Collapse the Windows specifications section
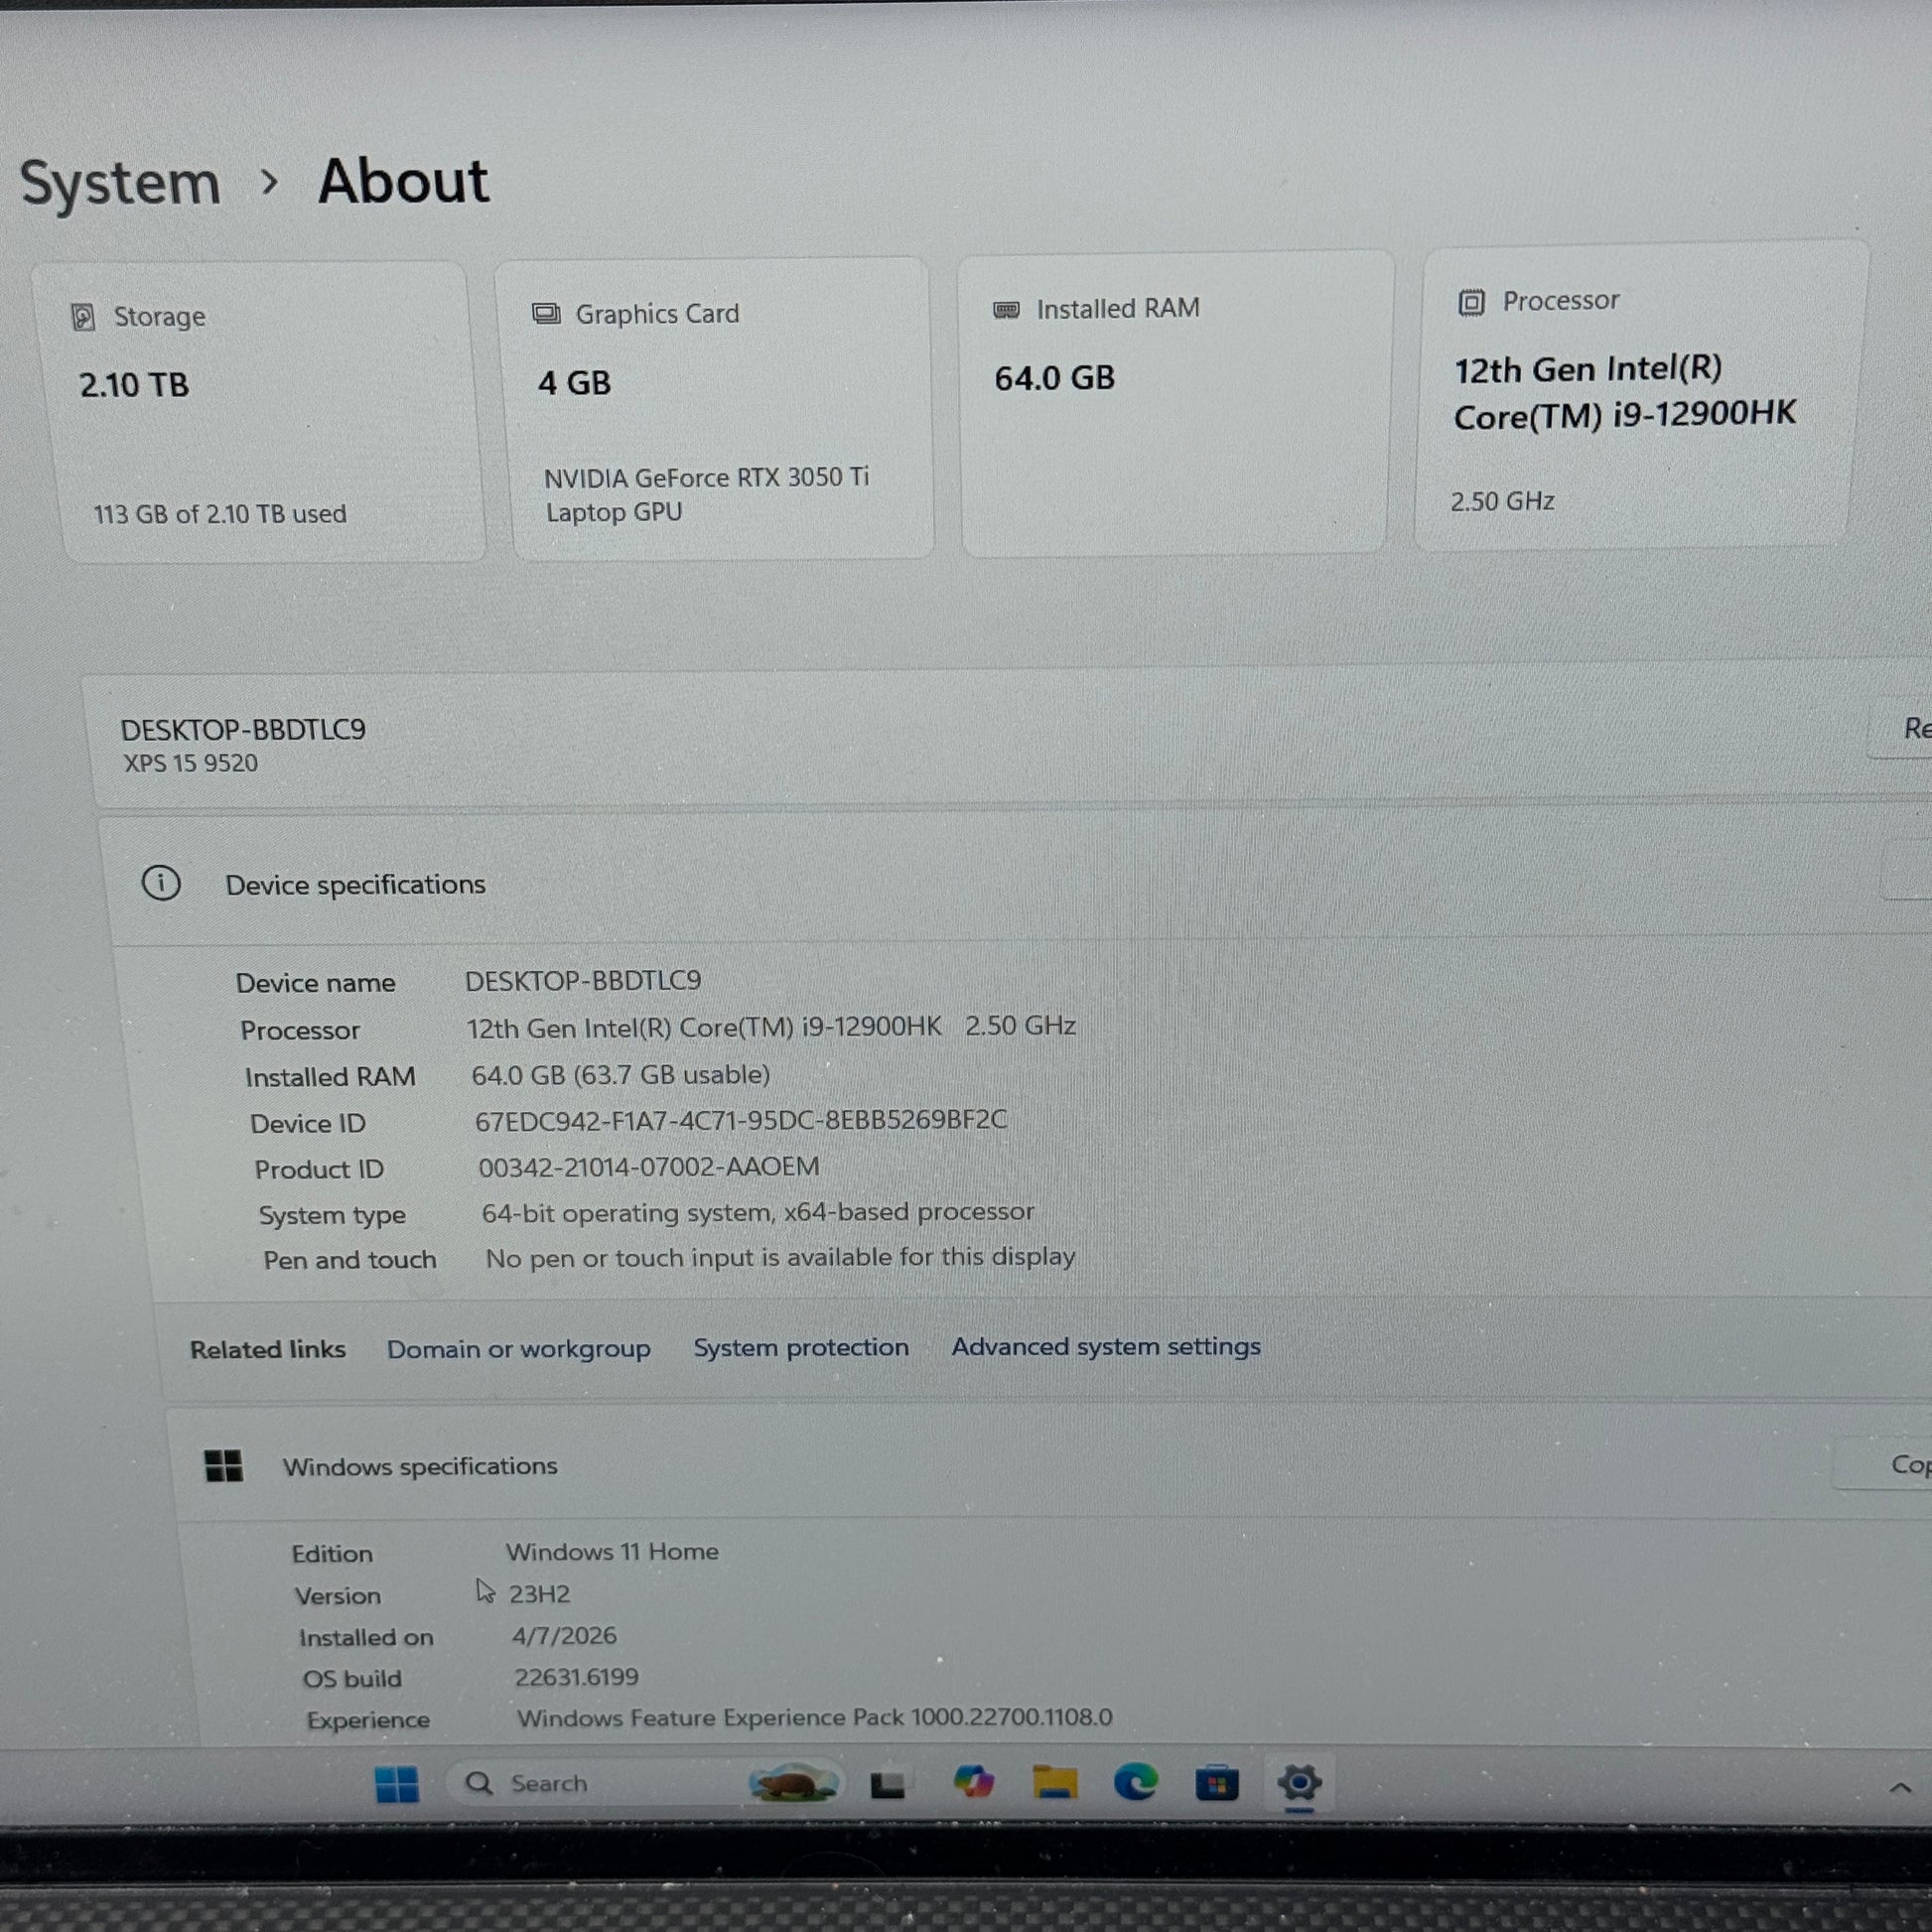Image resolution: width=1932 pixels, height=1932 pixels. [420, 1466]
